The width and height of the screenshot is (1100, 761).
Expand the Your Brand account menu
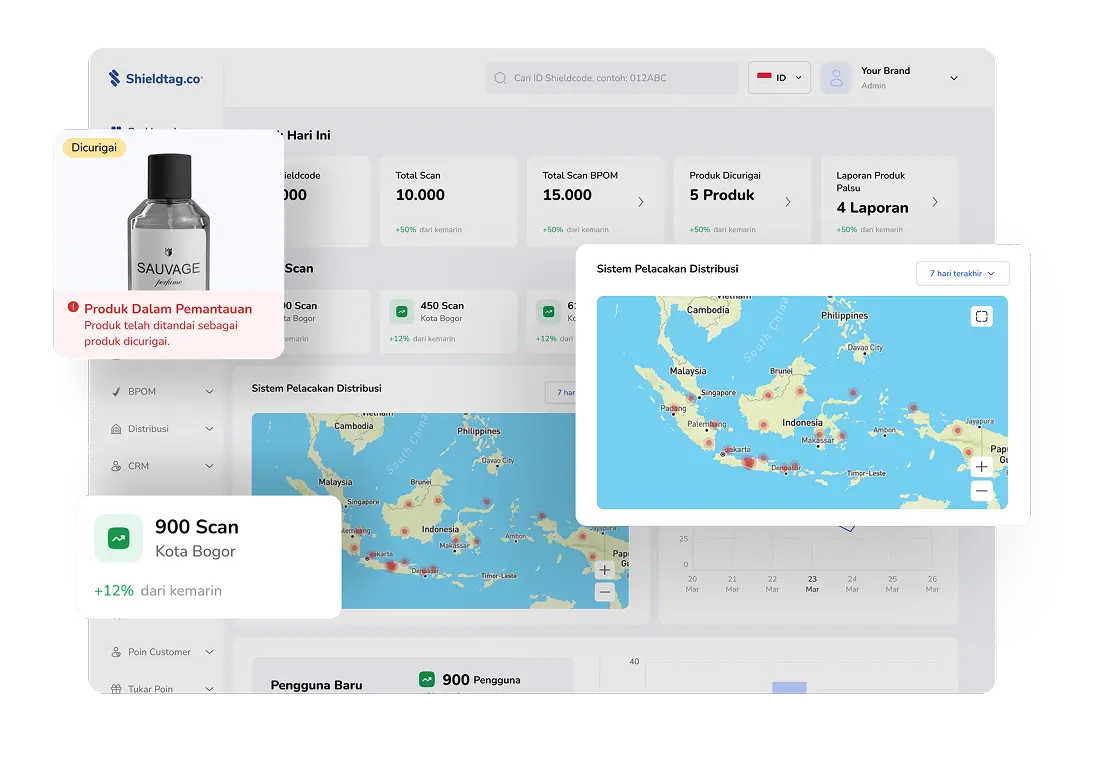click(953, 78)
